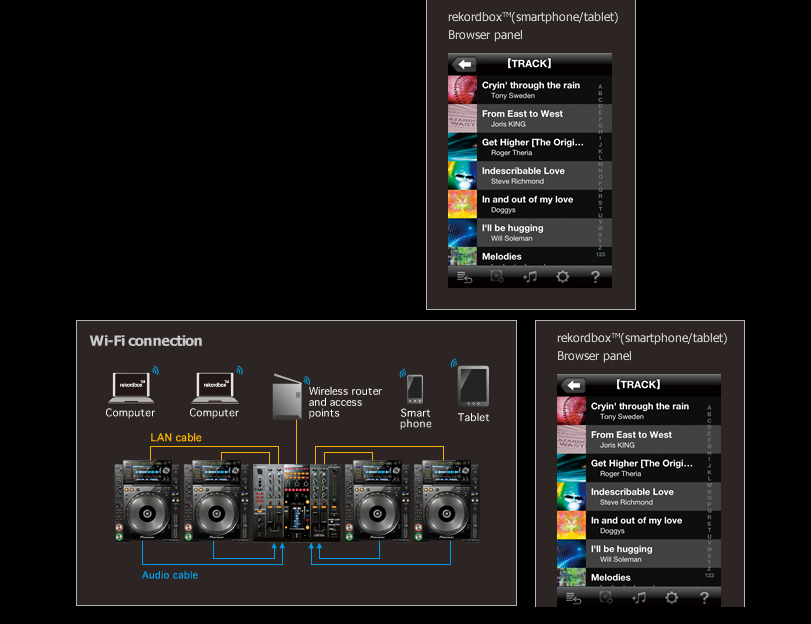811x624 pixels.
Task: Click the rightmost CDJ player deck
Action: [447, 501]
